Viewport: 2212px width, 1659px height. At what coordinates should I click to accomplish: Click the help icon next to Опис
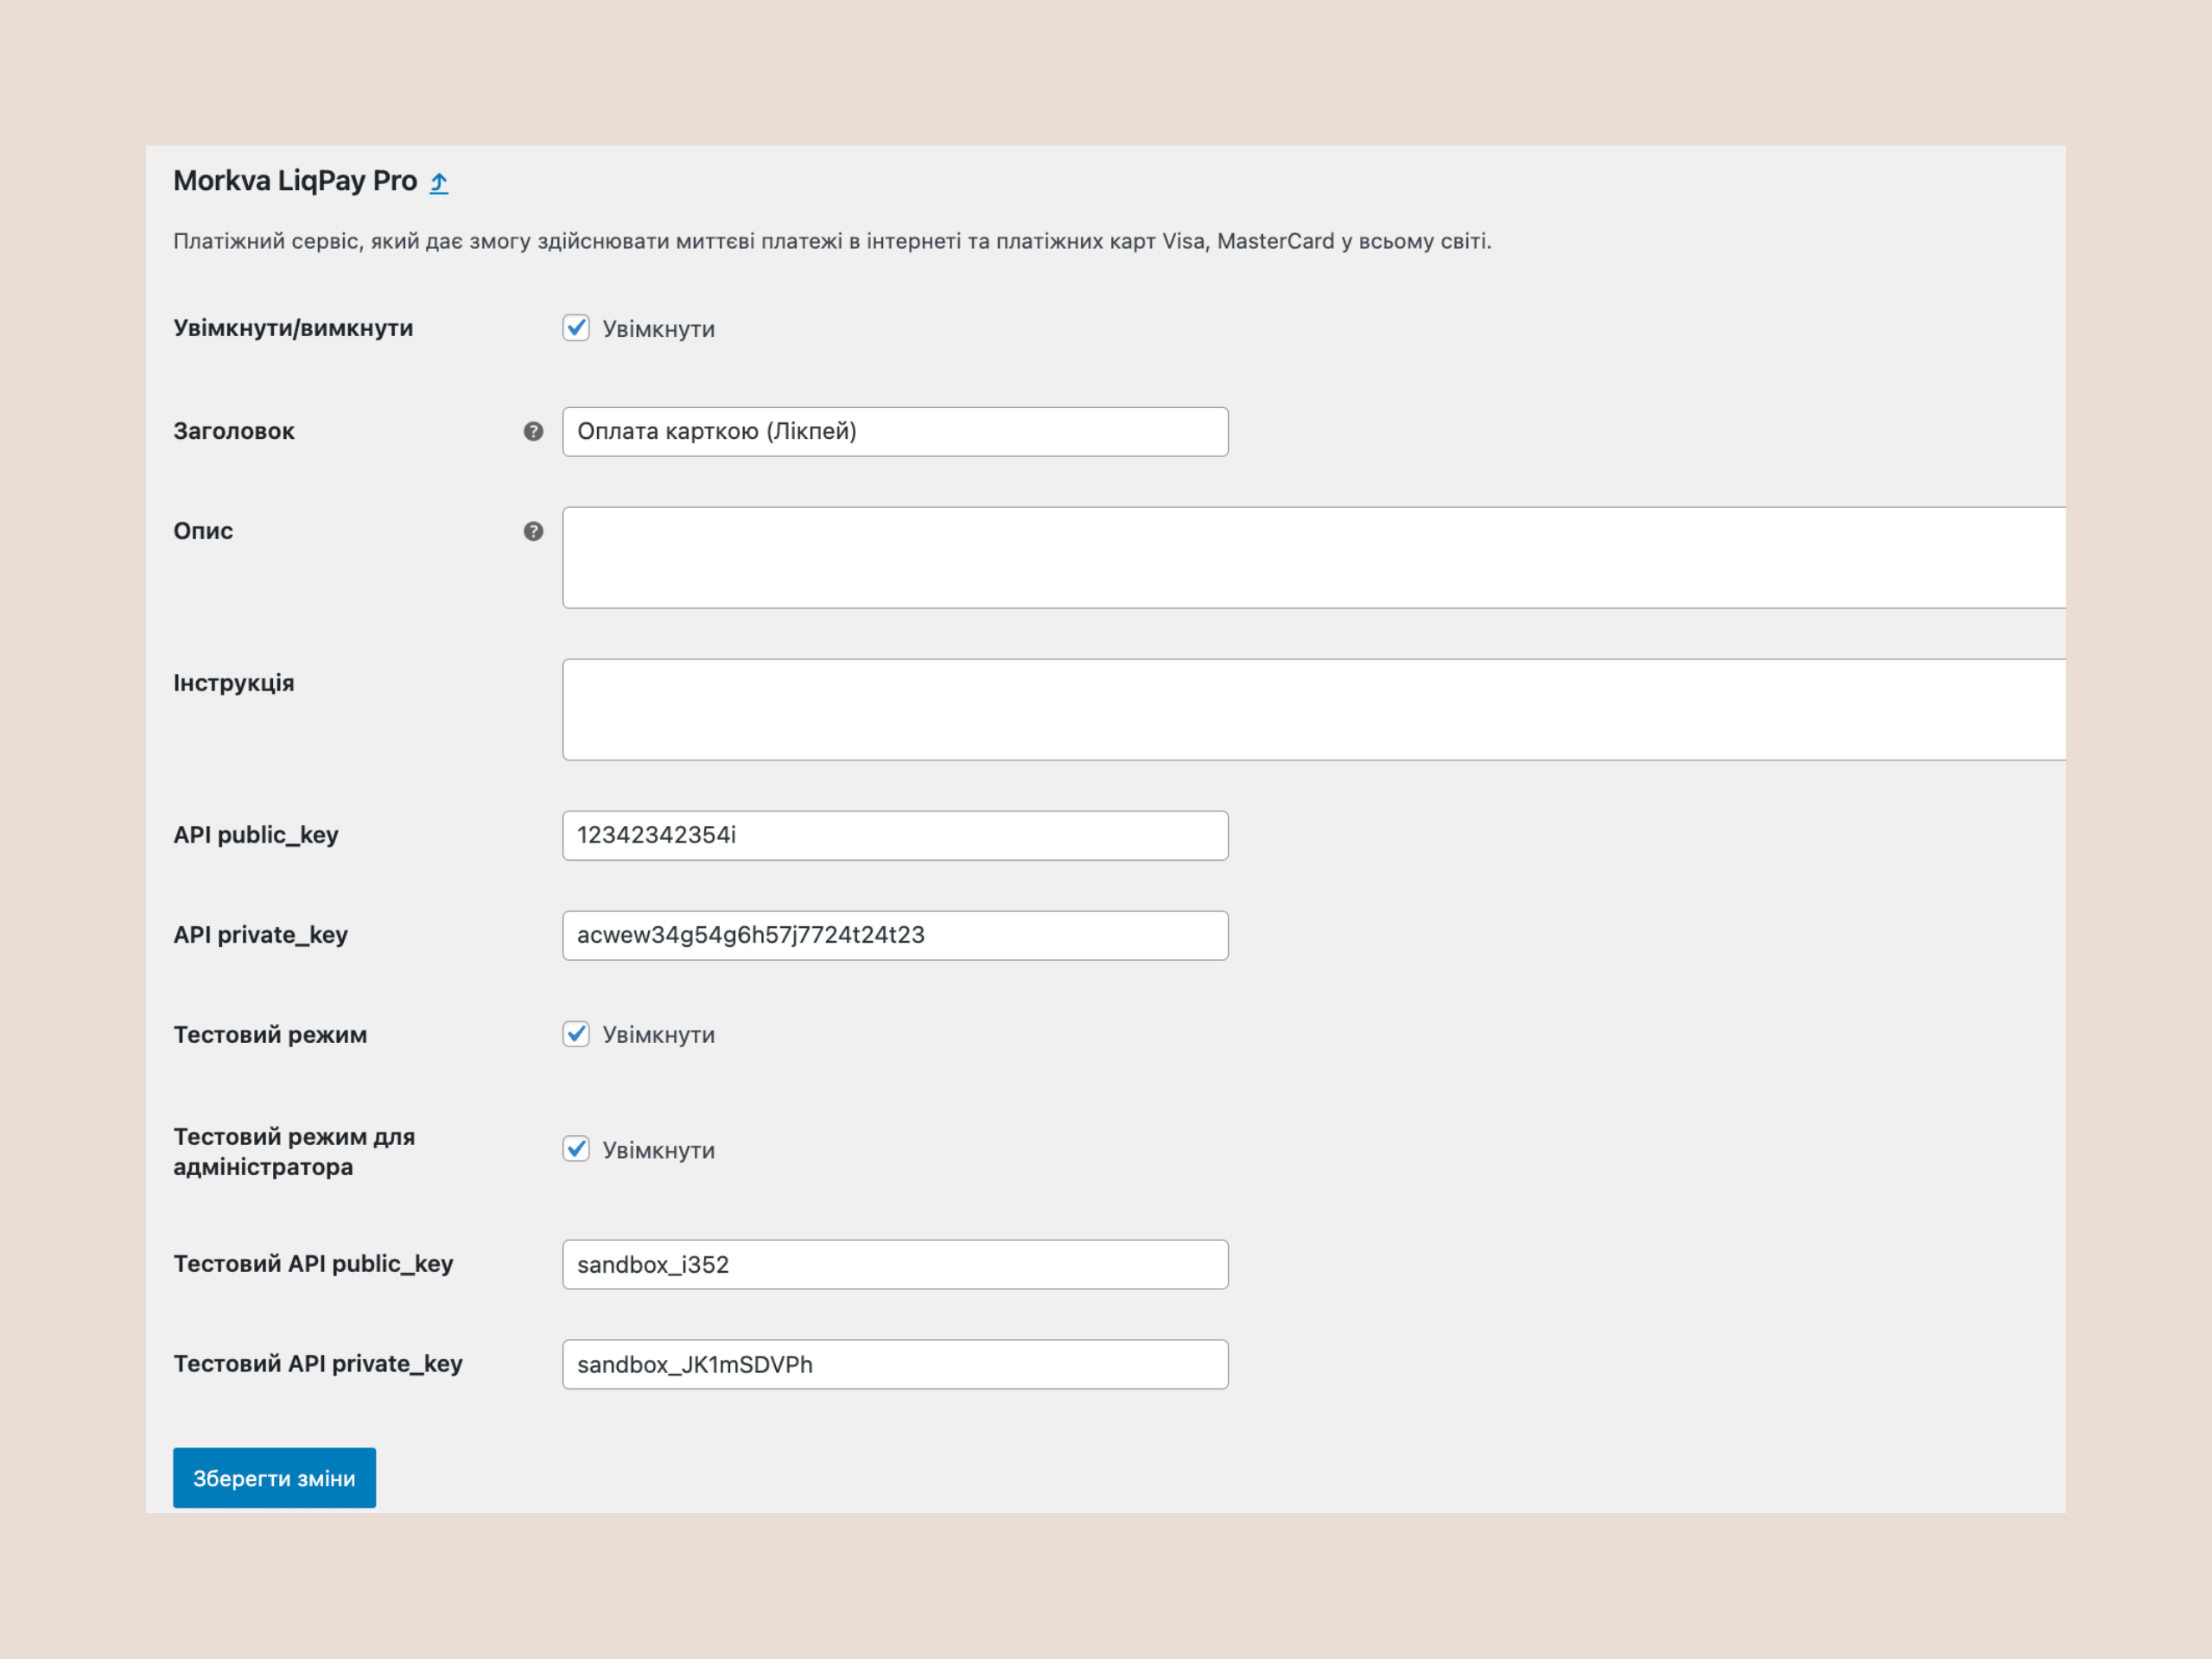pos(533,531)
